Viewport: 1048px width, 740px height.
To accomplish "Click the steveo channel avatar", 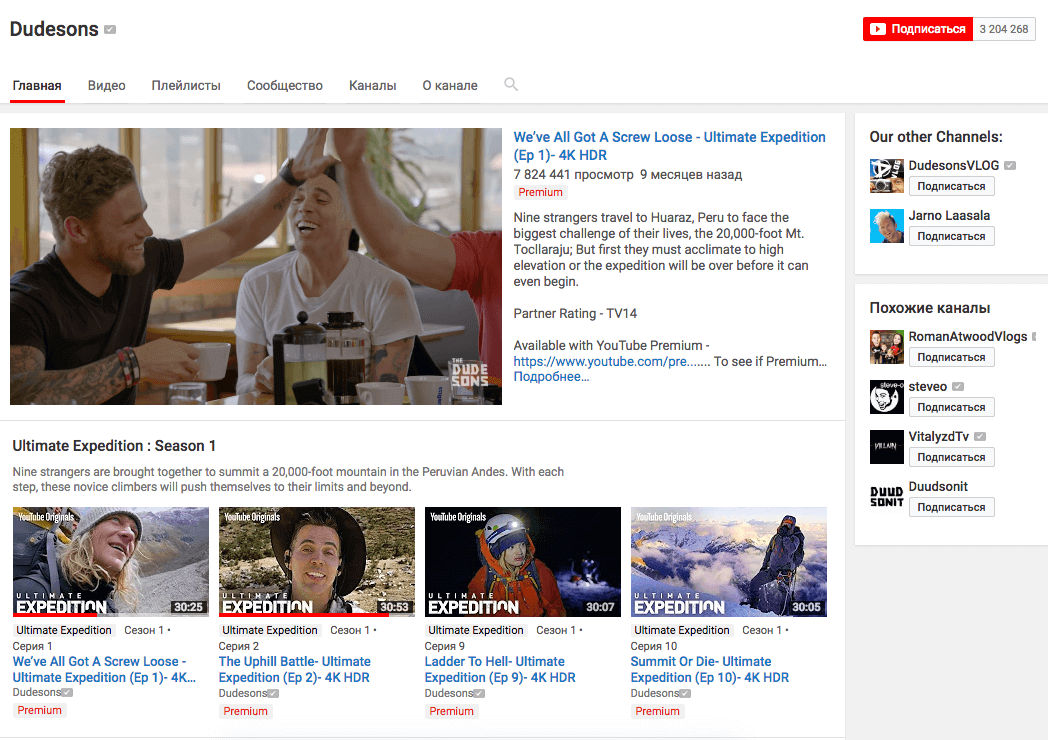I will coord(886,397).
